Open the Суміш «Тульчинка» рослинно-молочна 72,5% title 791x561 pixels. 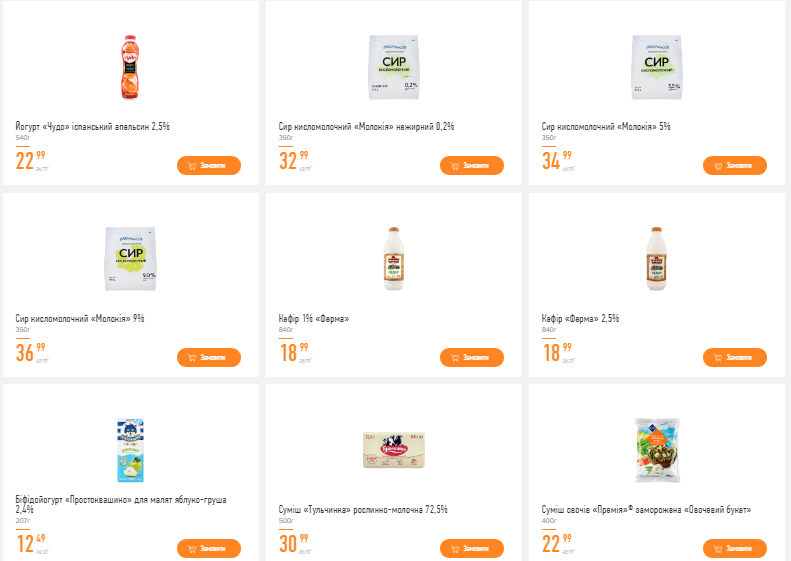point(363,510)
